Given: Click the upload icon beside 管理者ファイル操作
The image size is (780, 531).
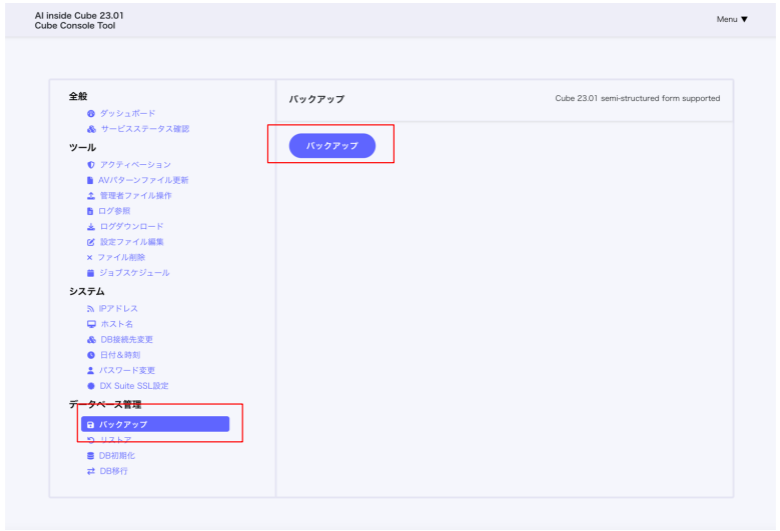Looking at the screenshot, I should pyautogui.click(x=91, y=196).
